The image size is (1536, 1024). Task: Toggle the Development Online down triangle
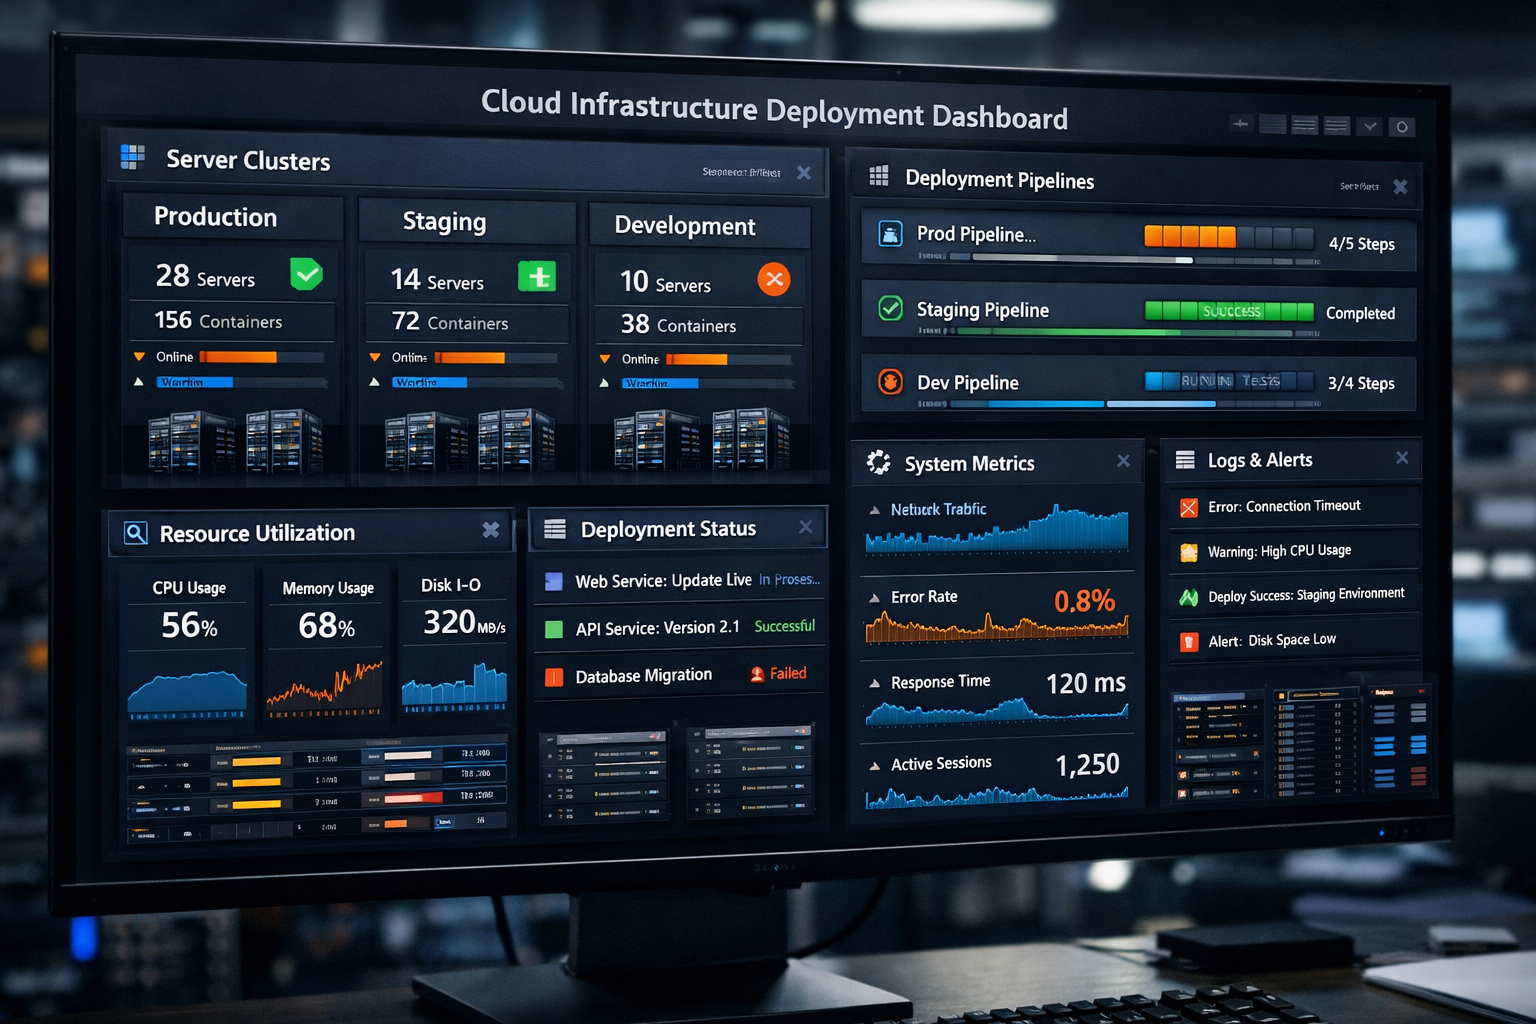coord(605,358)
